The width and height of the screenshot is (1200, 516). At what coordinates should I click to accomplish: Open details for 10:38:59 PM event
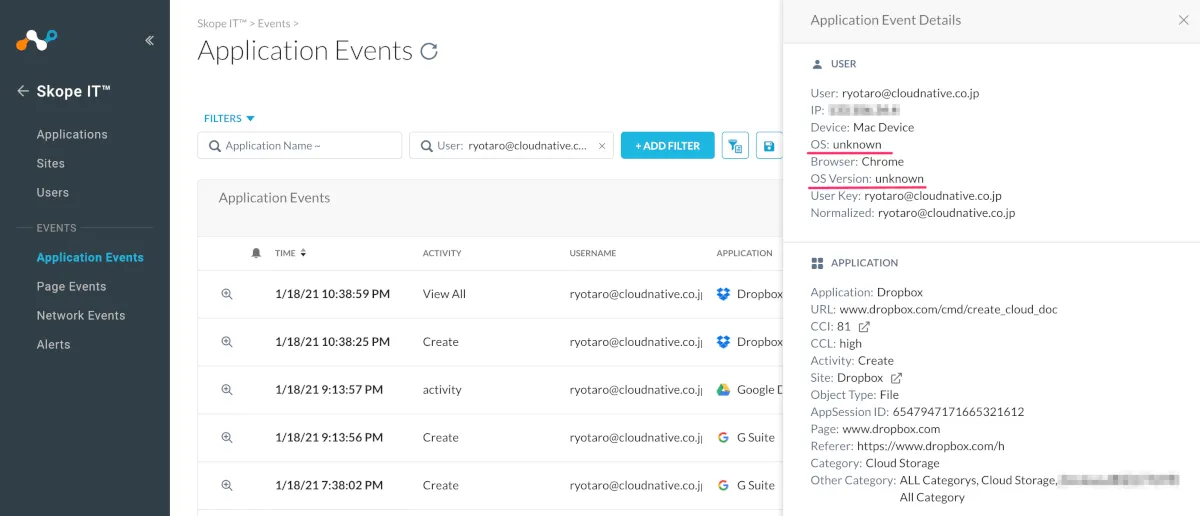point(227,294)
